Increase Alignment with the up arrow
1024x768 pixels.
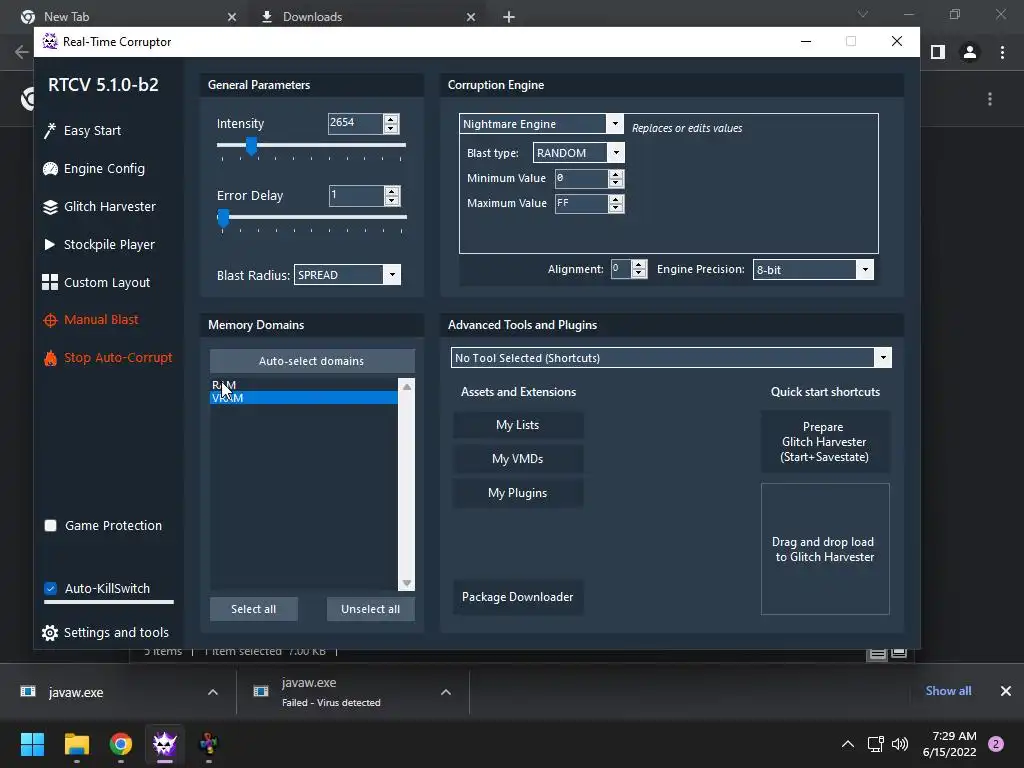tap(639, 264)
